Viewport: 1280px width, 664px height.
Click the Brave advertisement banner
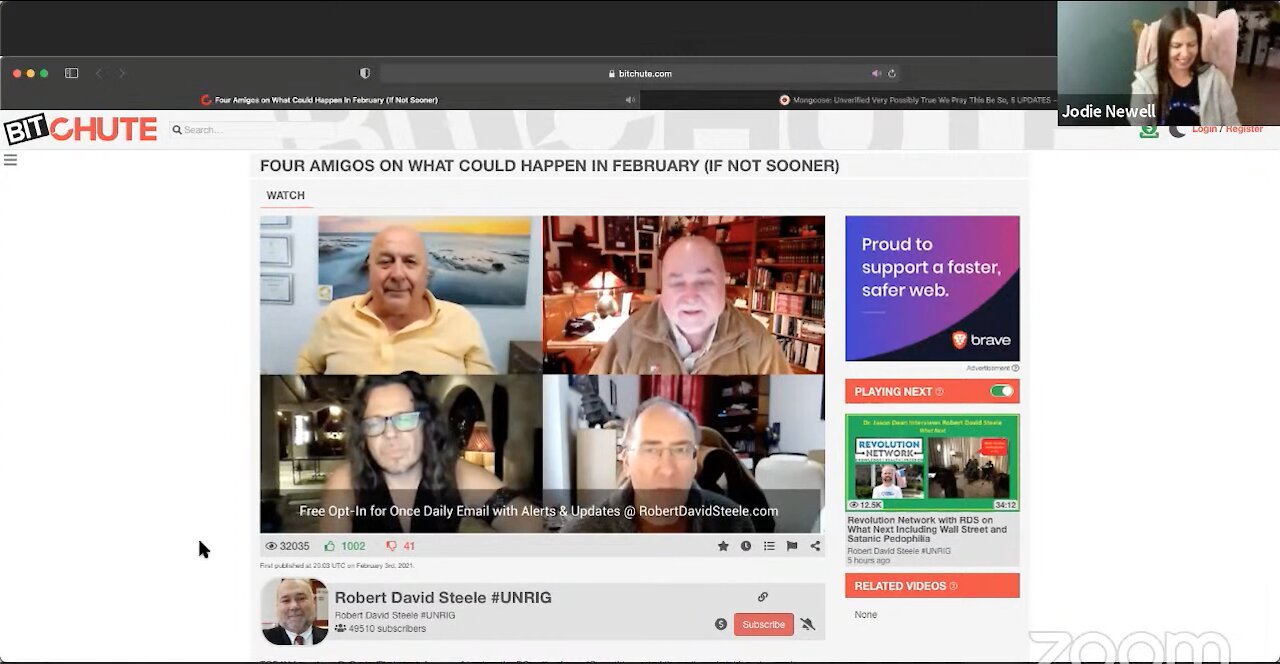[932, 288]
